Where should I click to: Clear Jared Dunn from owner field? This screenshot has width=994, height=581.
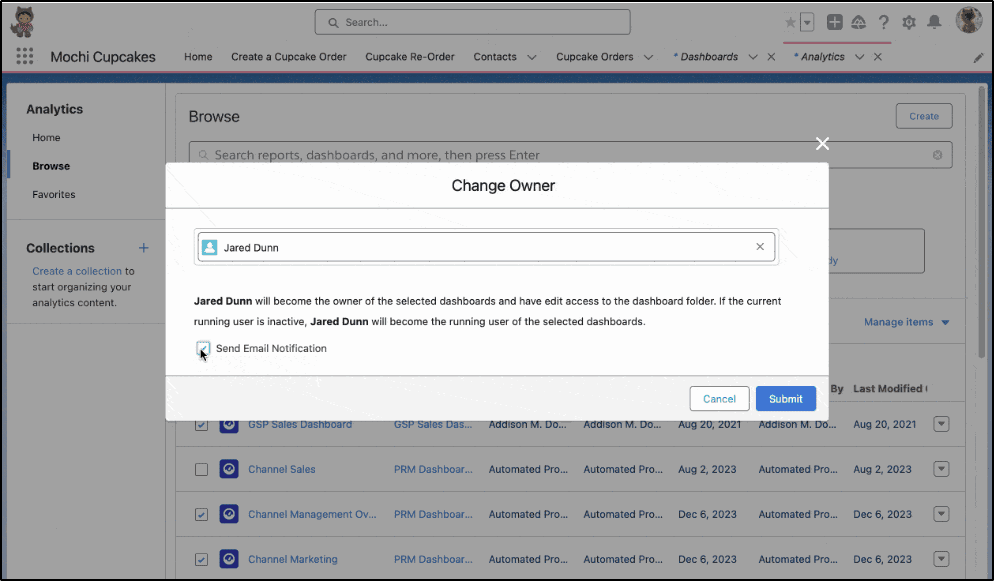click(x=760, y=246)
